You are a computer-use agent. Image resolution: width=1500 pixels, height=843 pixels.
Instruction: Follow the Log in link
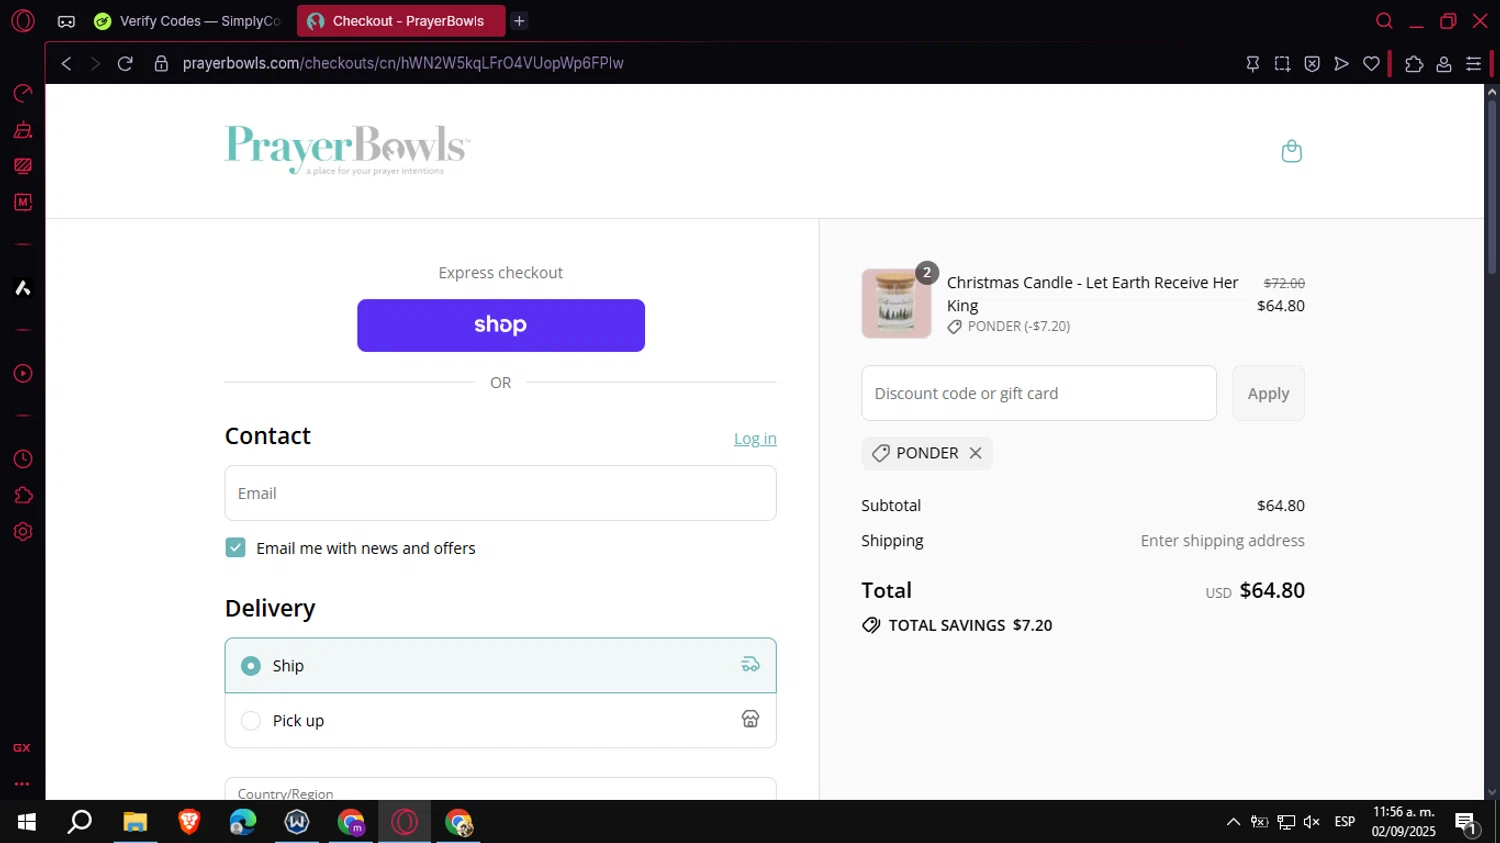(x=755, y=438)
